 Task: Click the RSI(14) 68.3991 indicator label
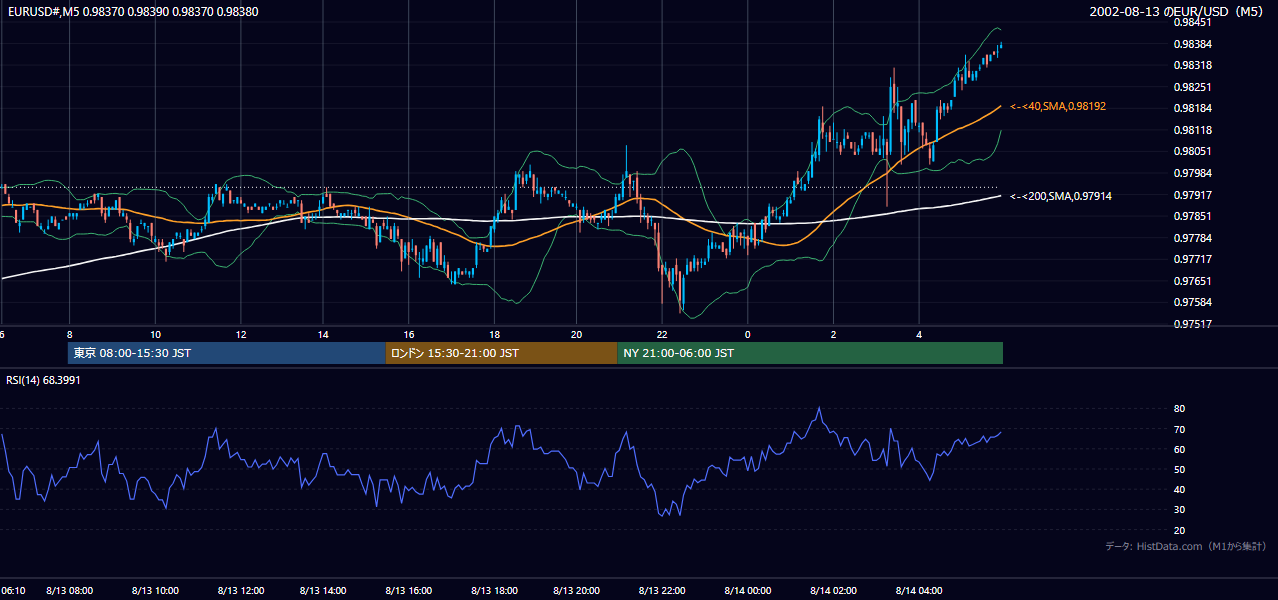pyautogui.click(x=43, y=380)
